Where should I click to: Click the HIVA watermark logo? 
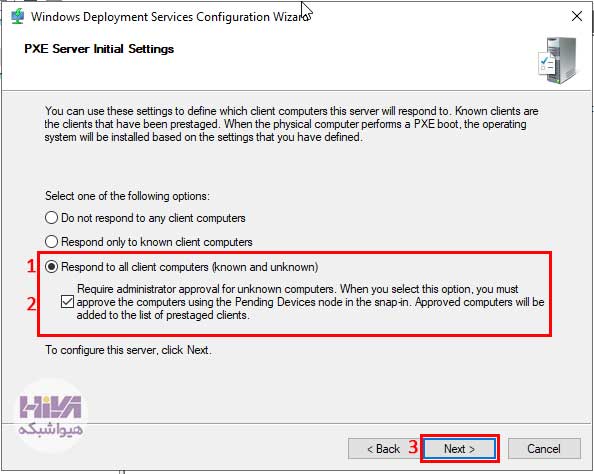[x=51, y=416]
